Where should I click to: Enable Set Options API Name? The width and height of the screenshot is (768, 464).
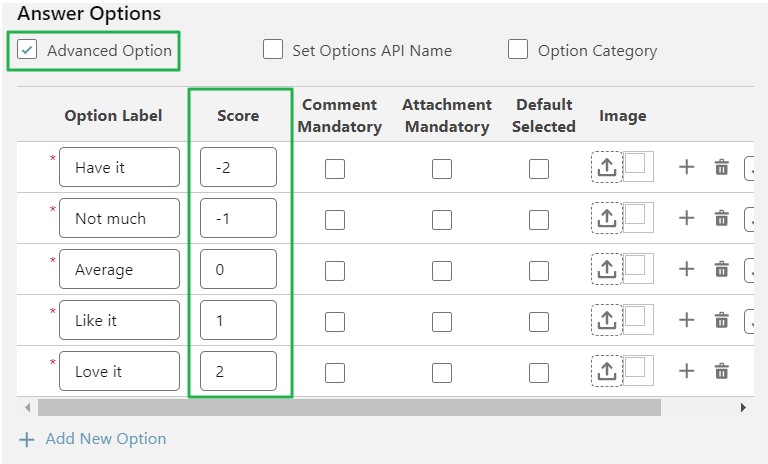273,49
